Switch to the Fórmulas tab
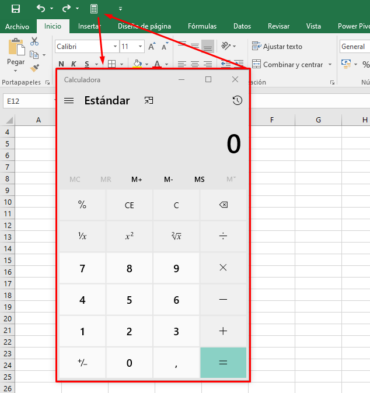Viewport: 370px width, 393px height. [202, 26]
